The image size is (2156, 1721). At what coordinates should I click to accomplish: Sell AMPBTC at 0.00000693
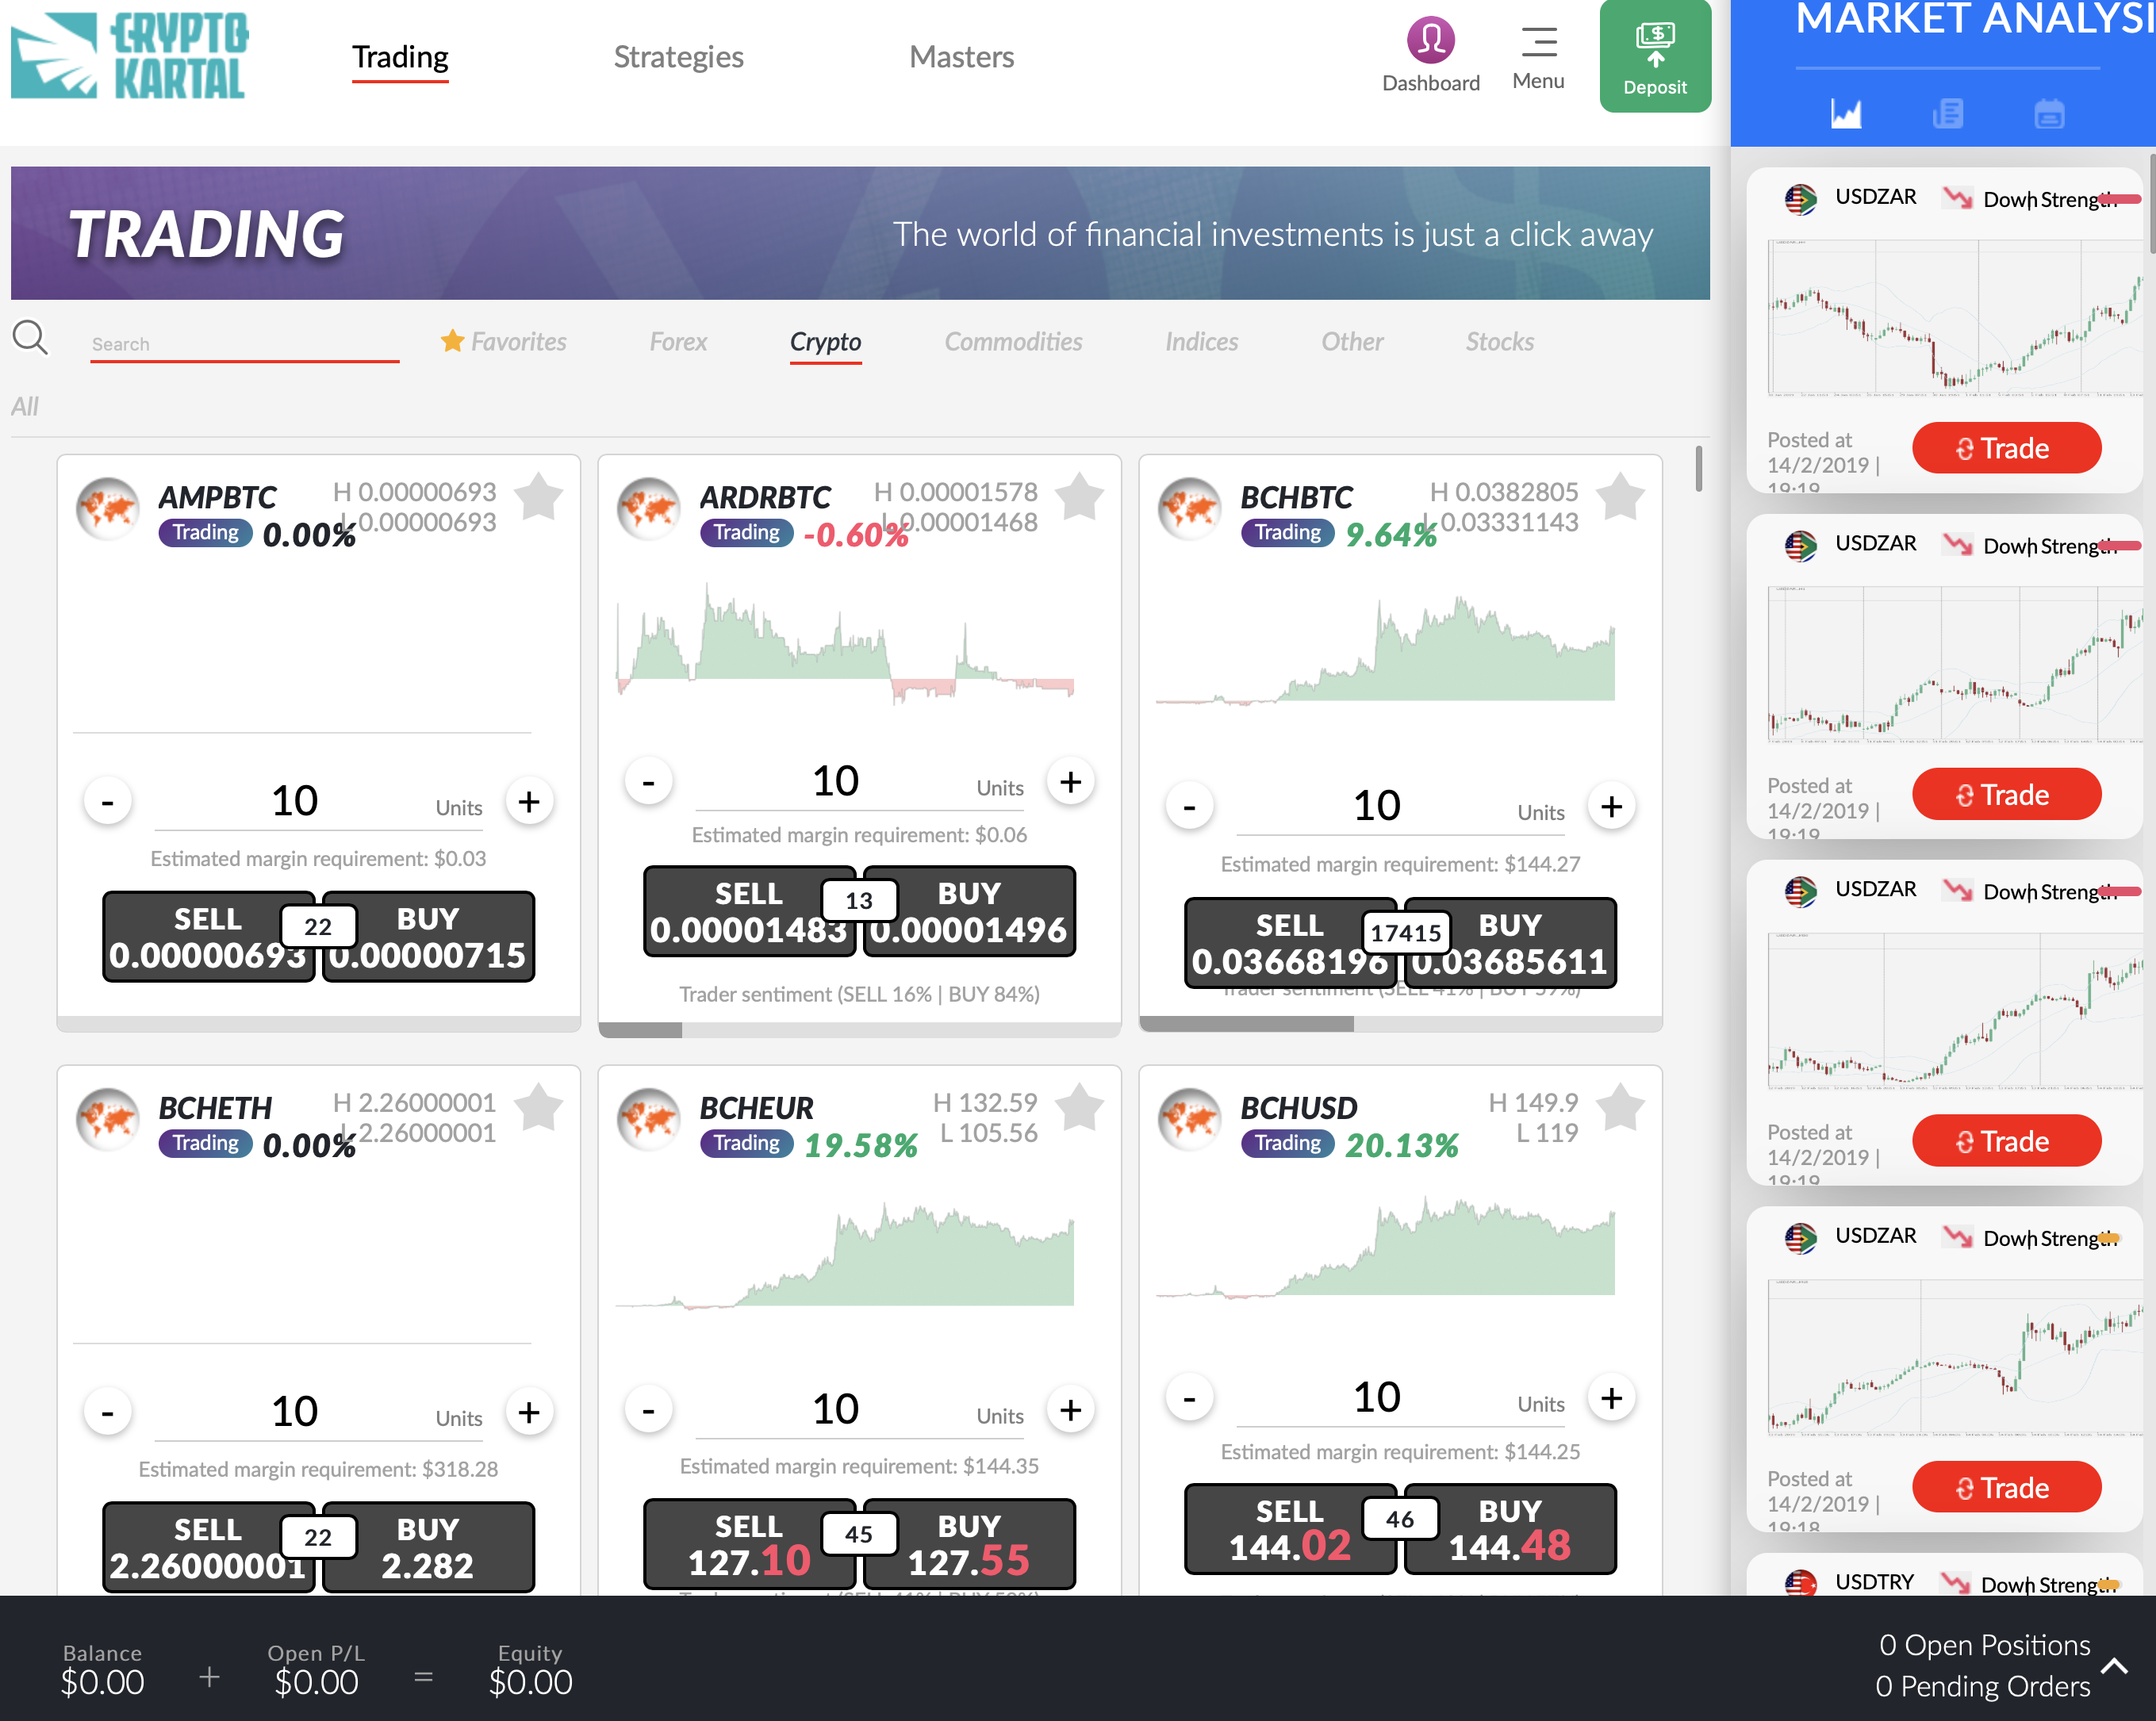point(208,937)
